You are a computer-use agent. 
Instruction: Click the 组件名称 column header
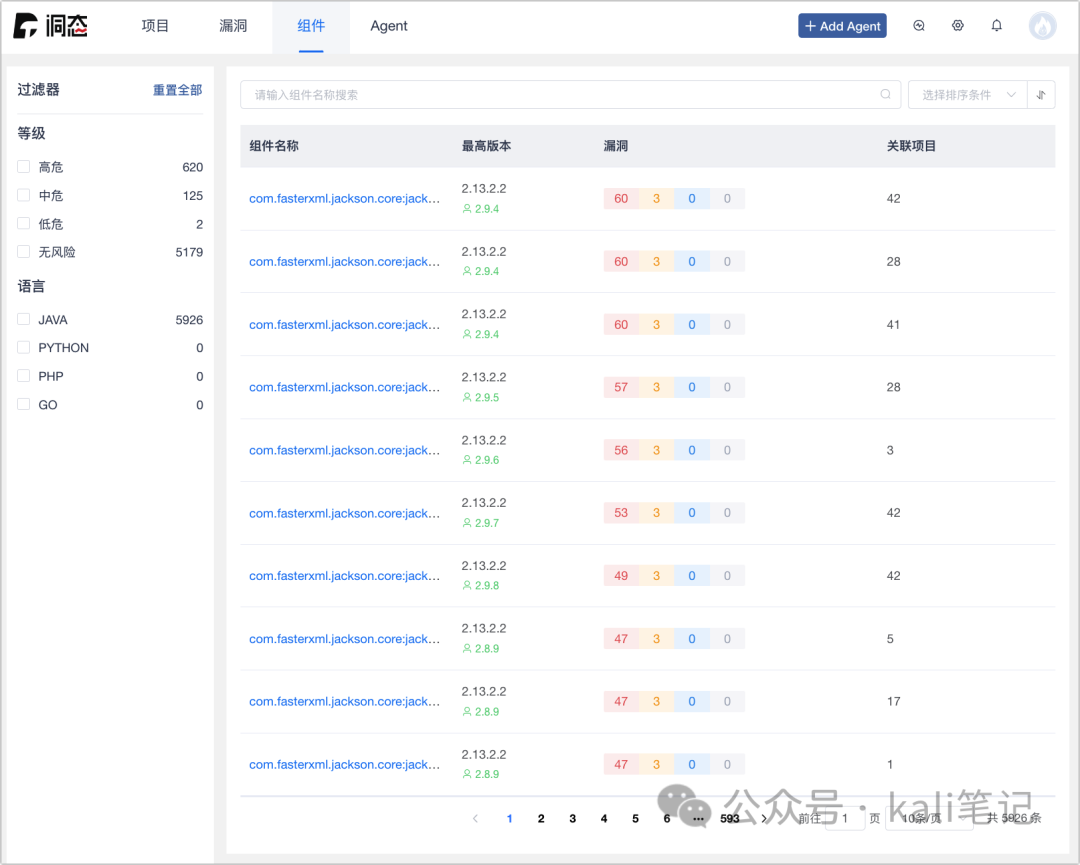click(273, 146)
